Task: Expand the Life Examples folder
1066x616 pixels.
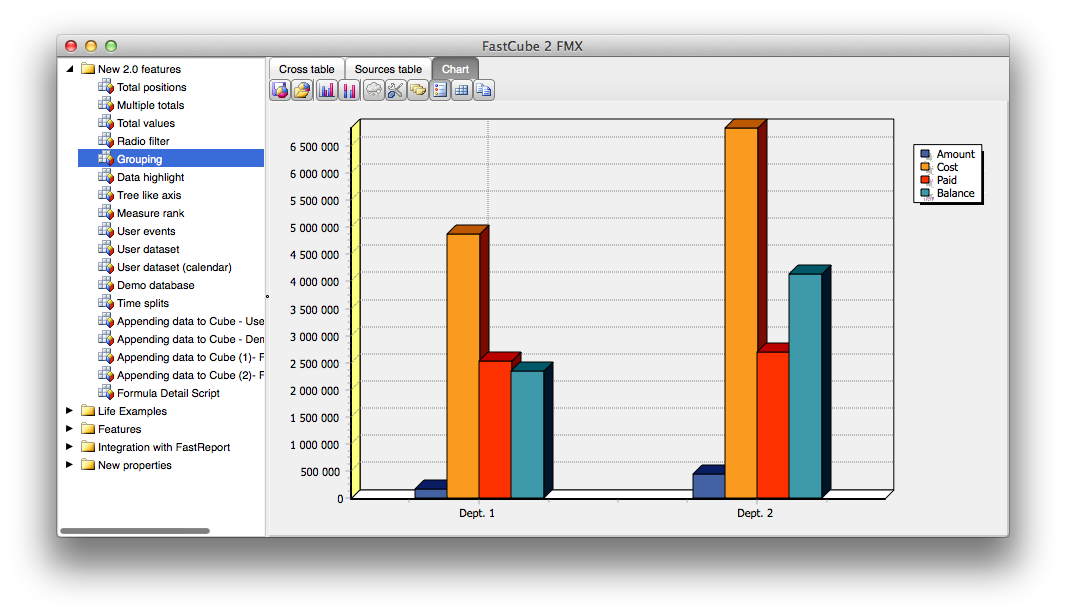Action: 69,411
